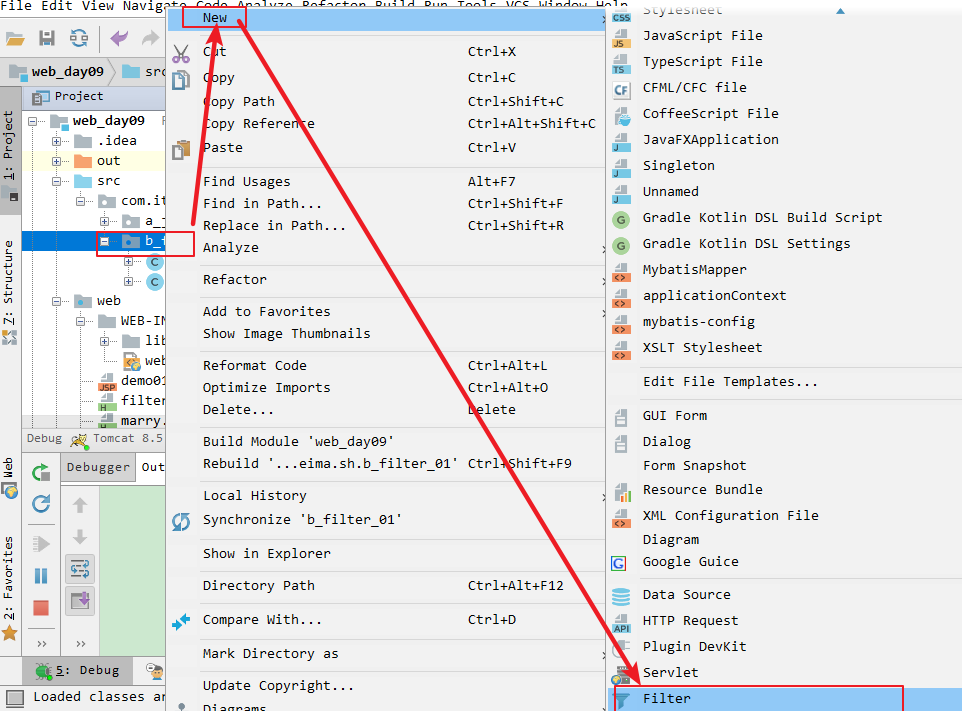The width and height of the screenshot is (962, 711).
Task: Expand the .idea folder node
Action: click(56, 142)
